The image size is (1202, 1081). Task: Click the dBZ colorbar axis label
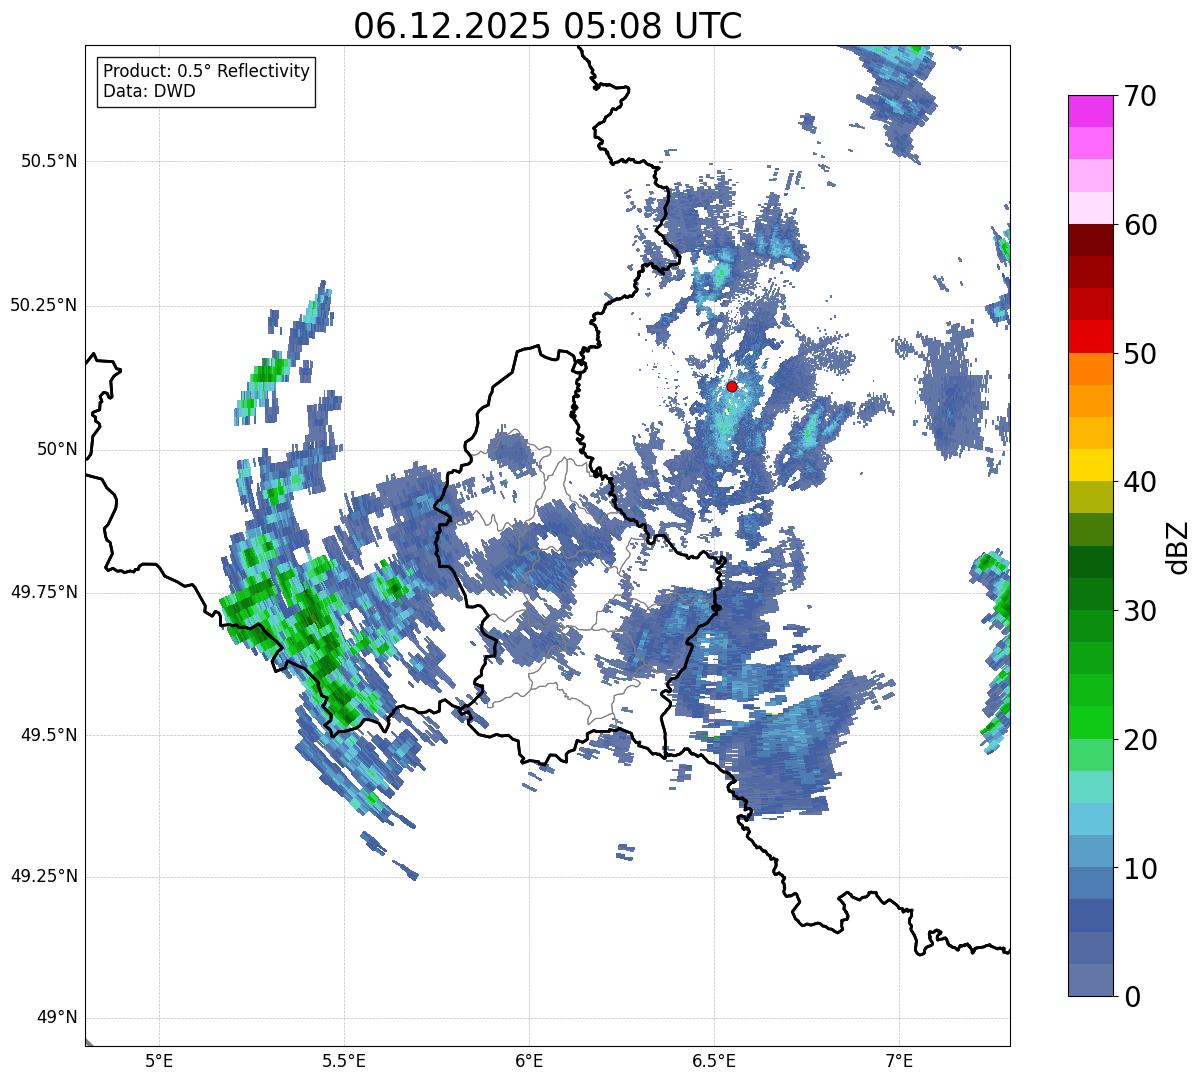click(1178, 546)
